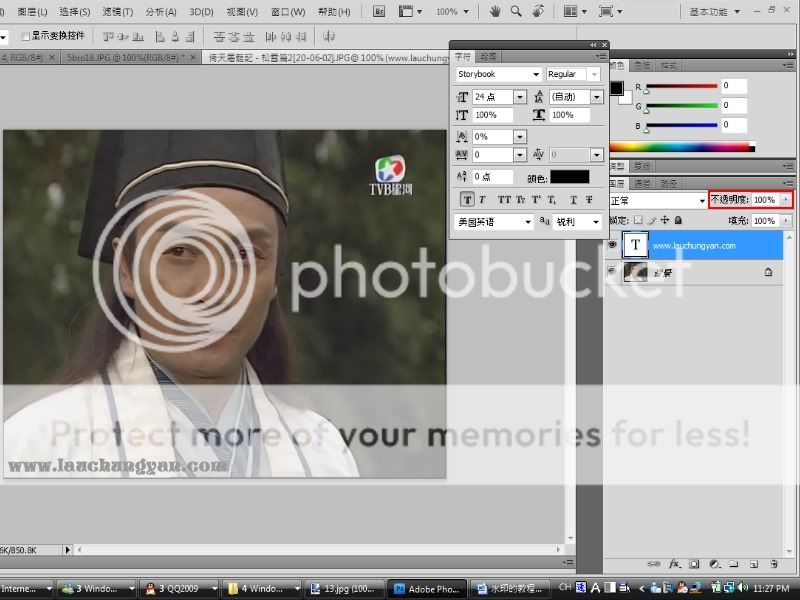Screen dimensions: 800x600
Task: Create new adjustment layer half-circle icon
Action: pyautogui.click(x=714, y=564)
